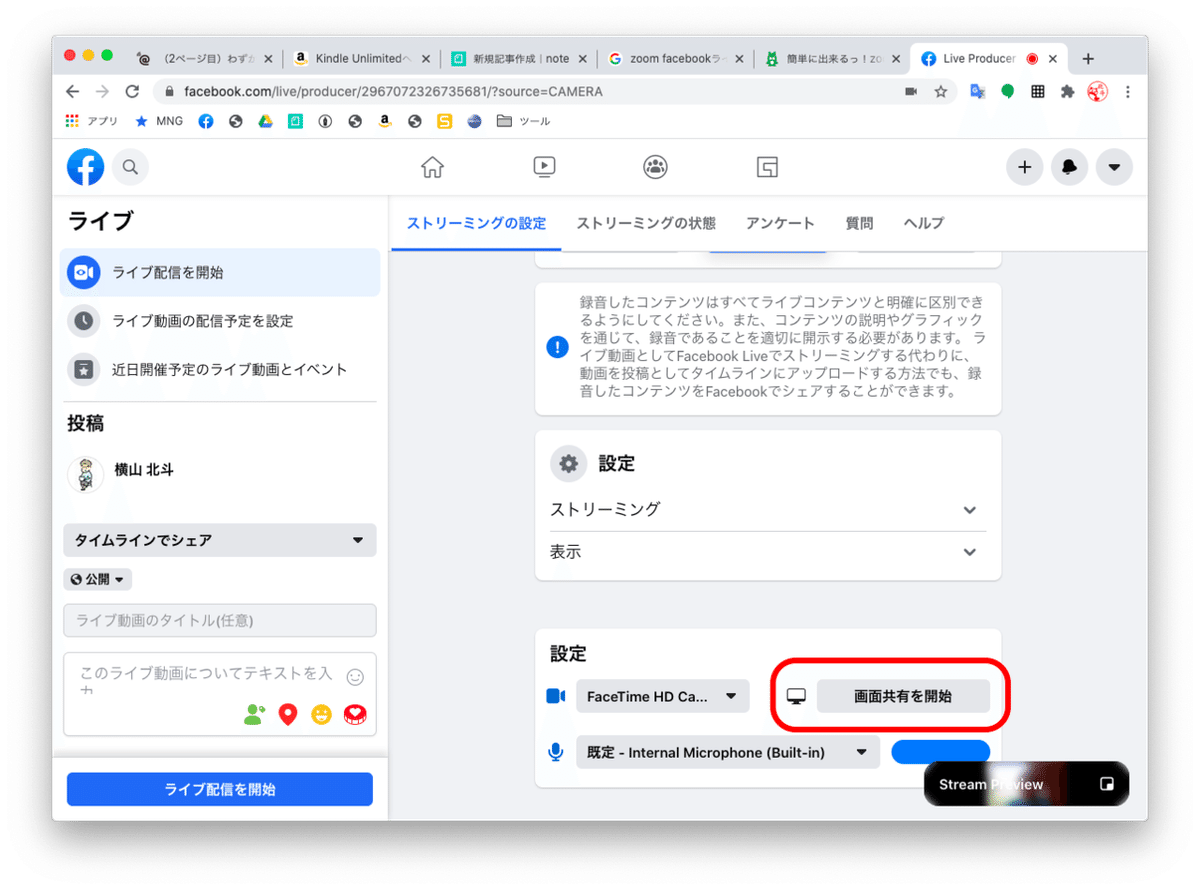Switch to the ストリーミングの状態 tab
The image size is (1200, 890).
645,223
